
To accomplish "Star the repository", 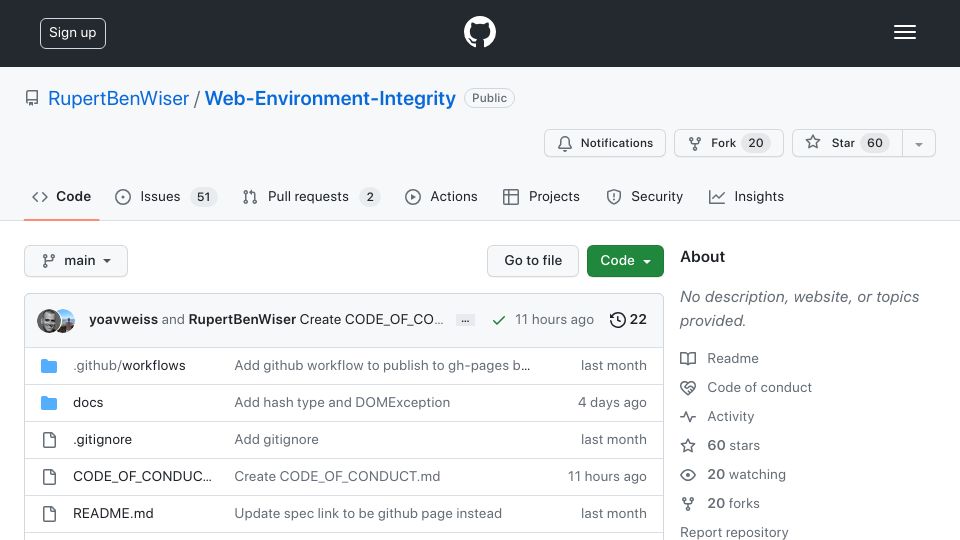I will click(847, 143).
